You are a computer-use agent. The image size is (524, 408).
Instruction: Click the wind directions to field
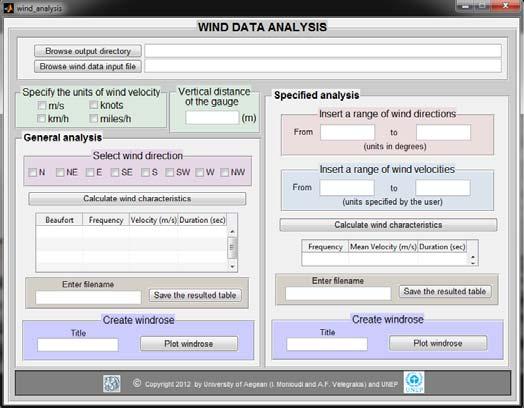coord(443,132)
